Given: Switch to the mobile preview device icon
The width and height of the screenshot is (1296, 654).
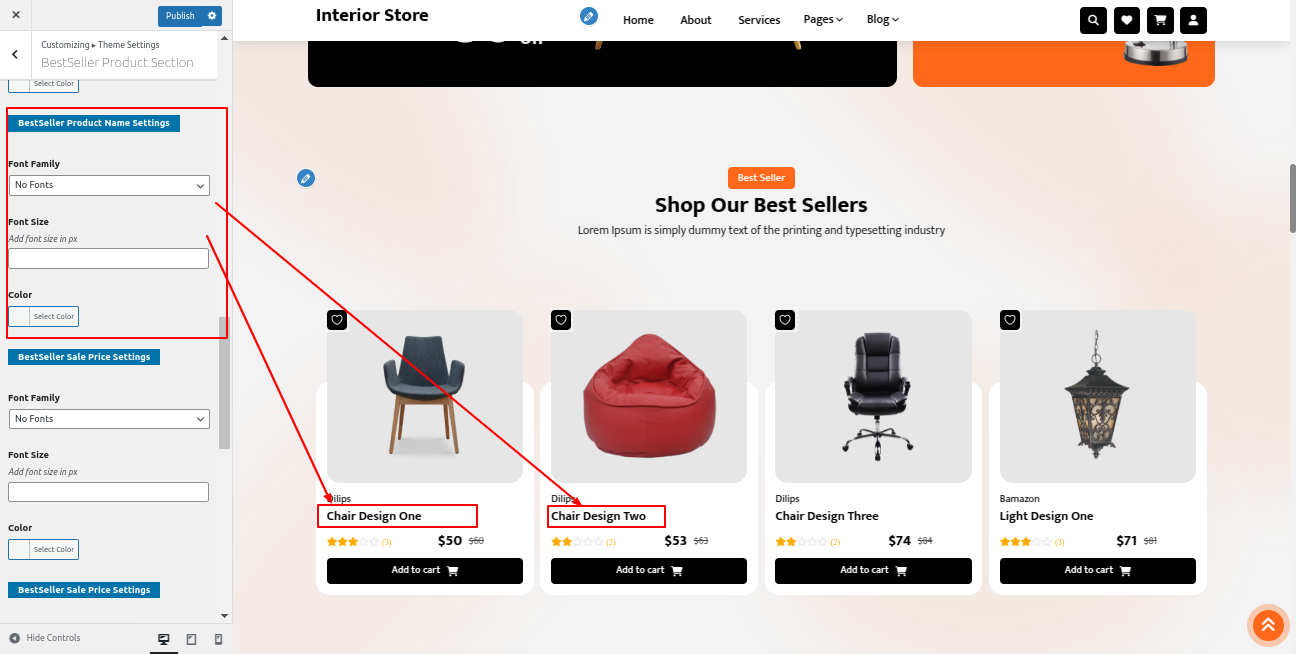Looking at the screenshot, I should pos(219,639).
